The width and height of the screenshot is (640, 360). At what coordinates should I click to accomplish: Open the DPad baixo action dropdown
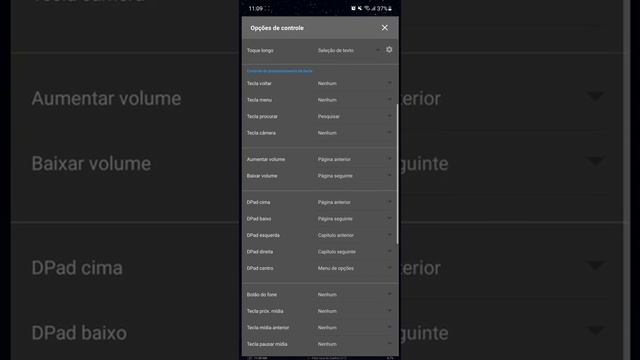[x=354, y=219]
